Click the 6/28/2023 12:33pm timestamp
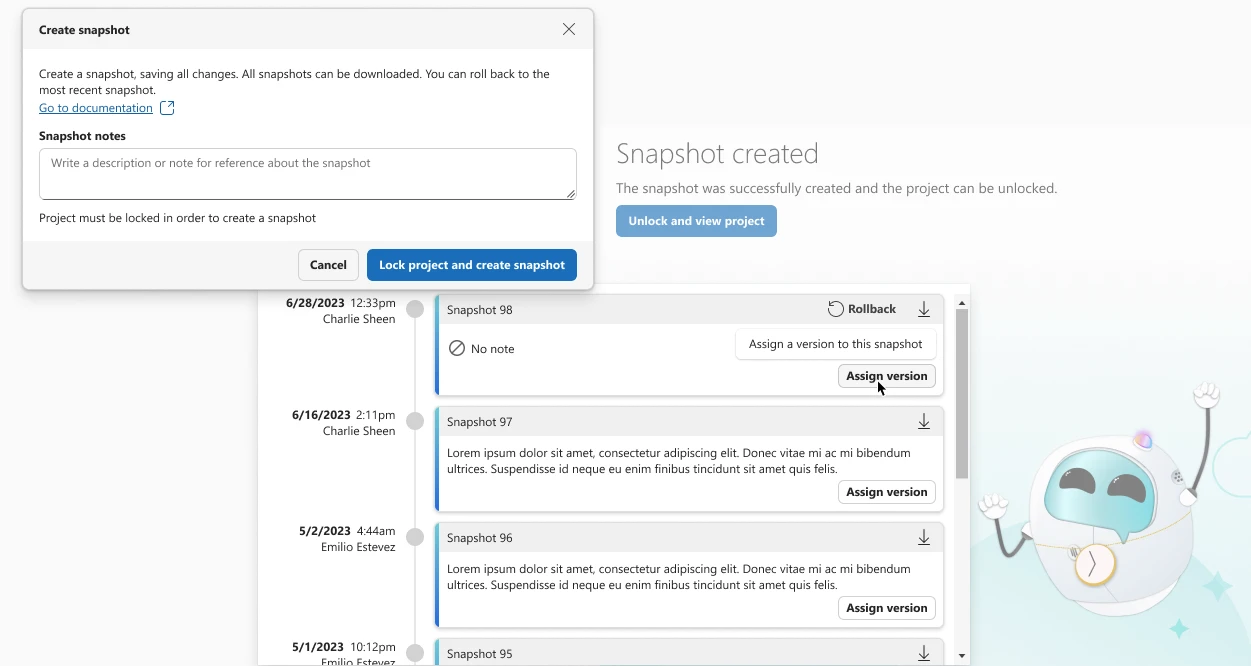Screen dimensions: 1251x666 [341, 303]
